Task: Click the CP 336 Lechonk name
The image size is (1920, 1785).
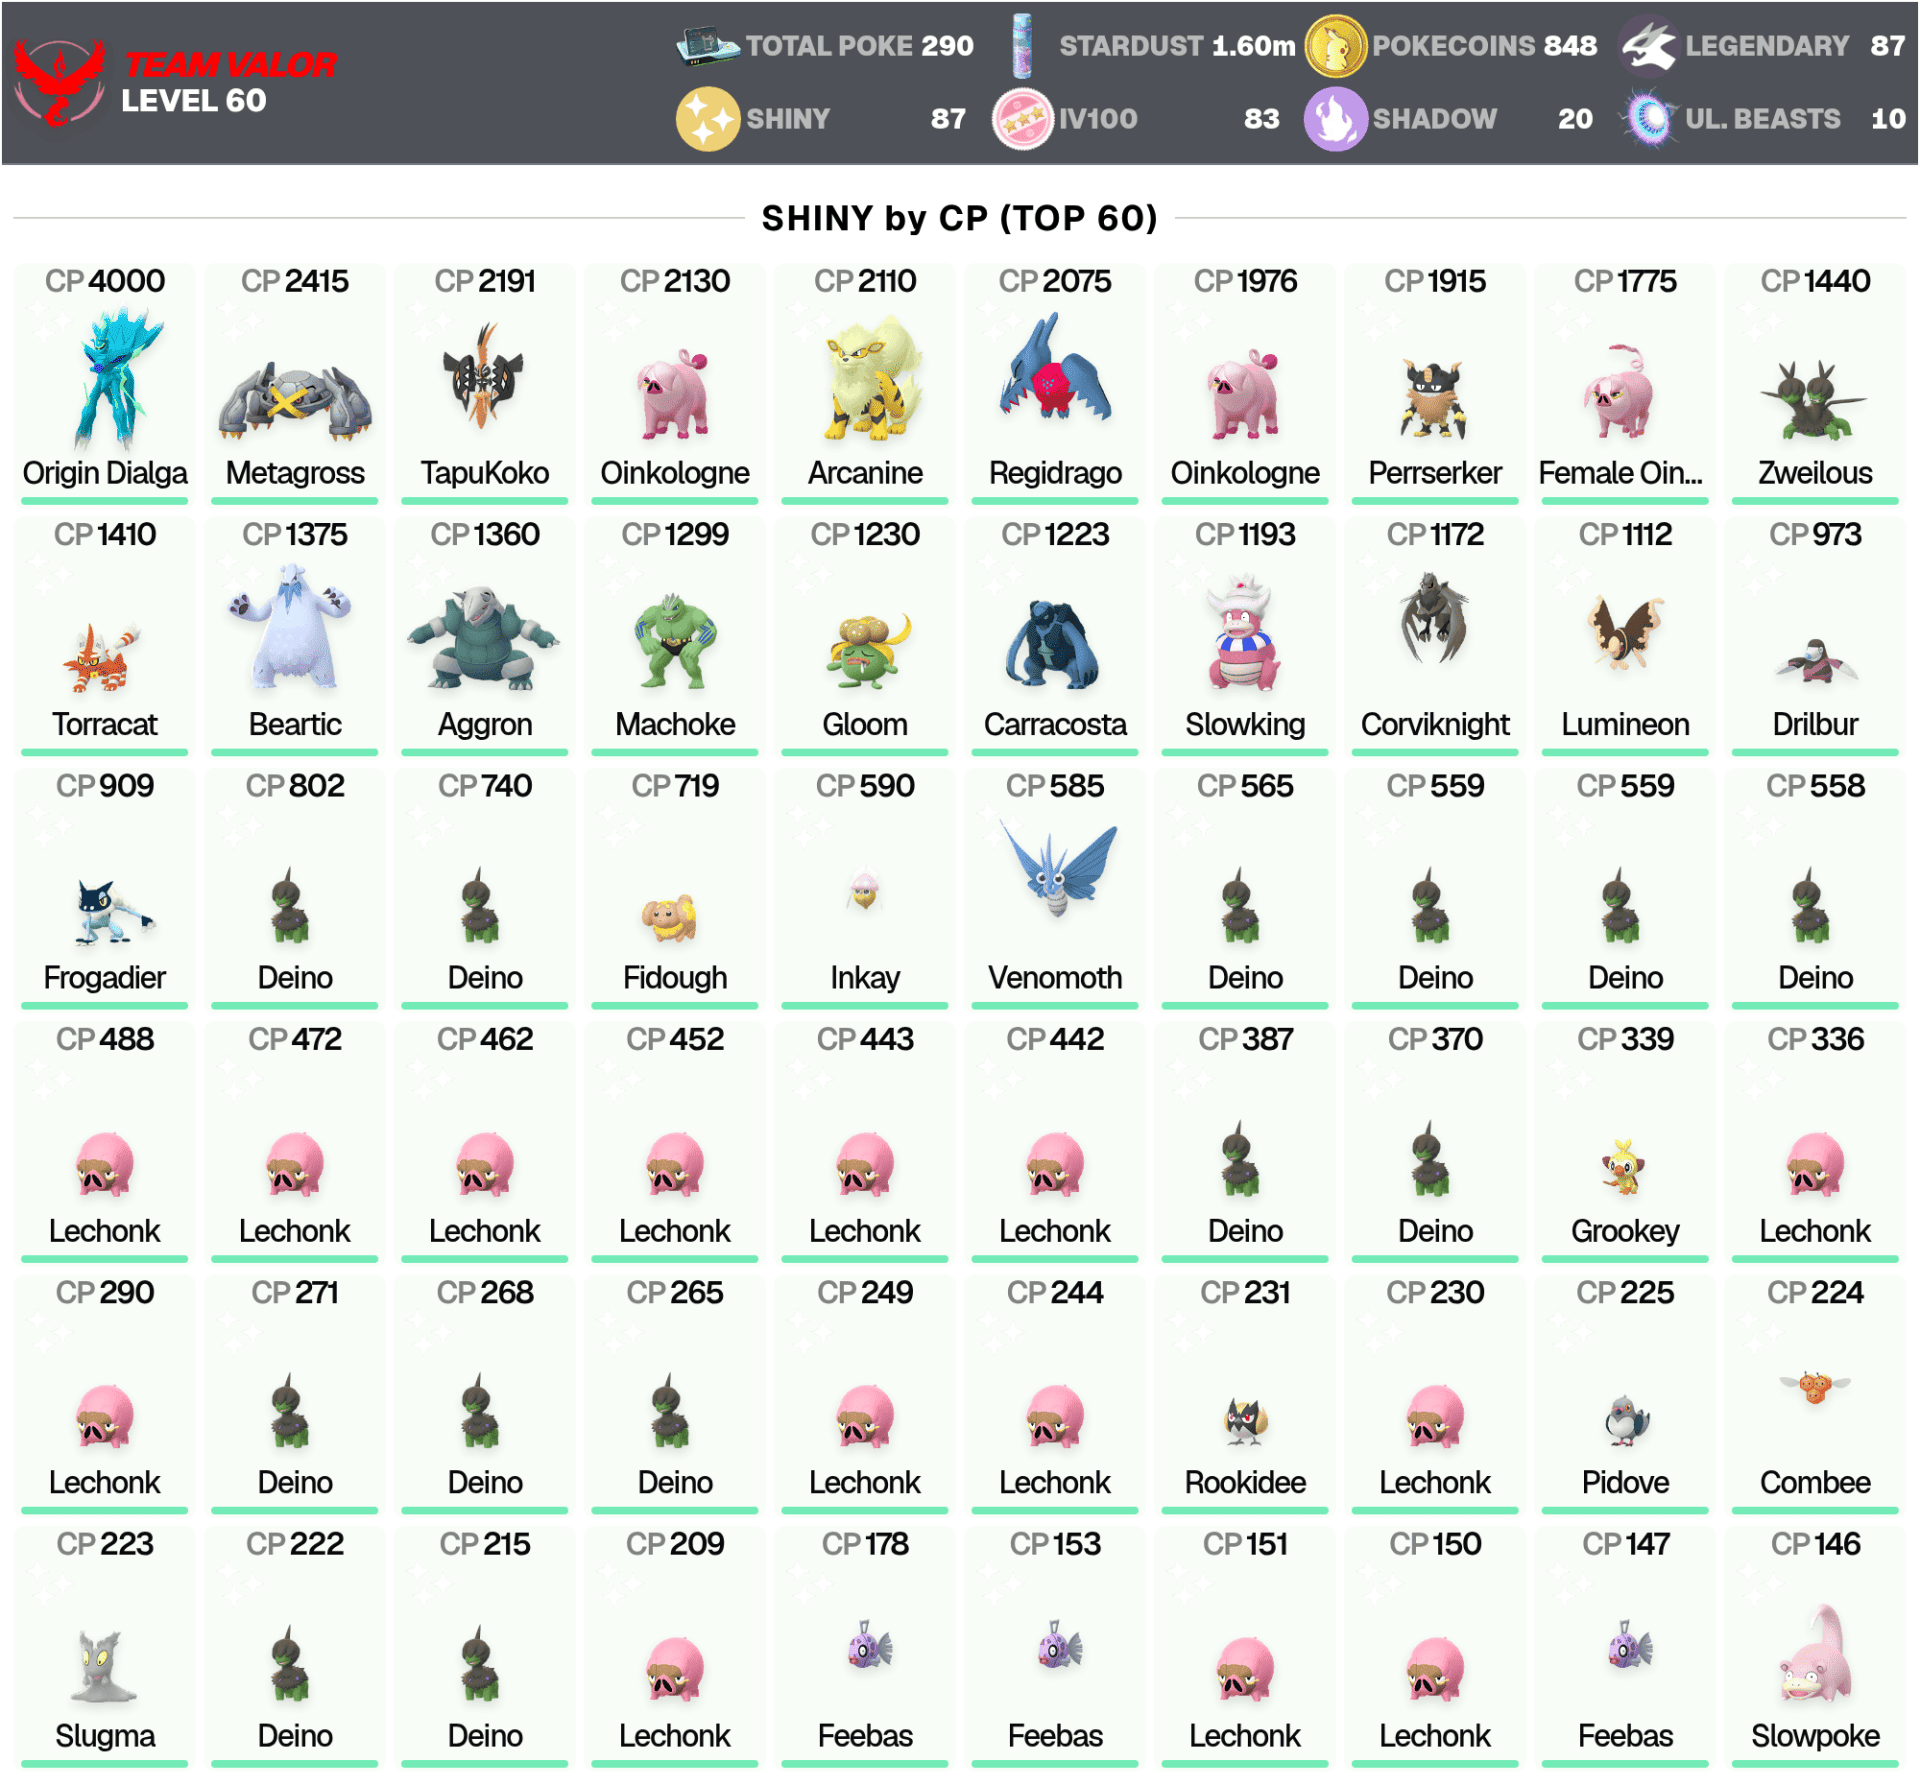Action: [1815, 1231]
